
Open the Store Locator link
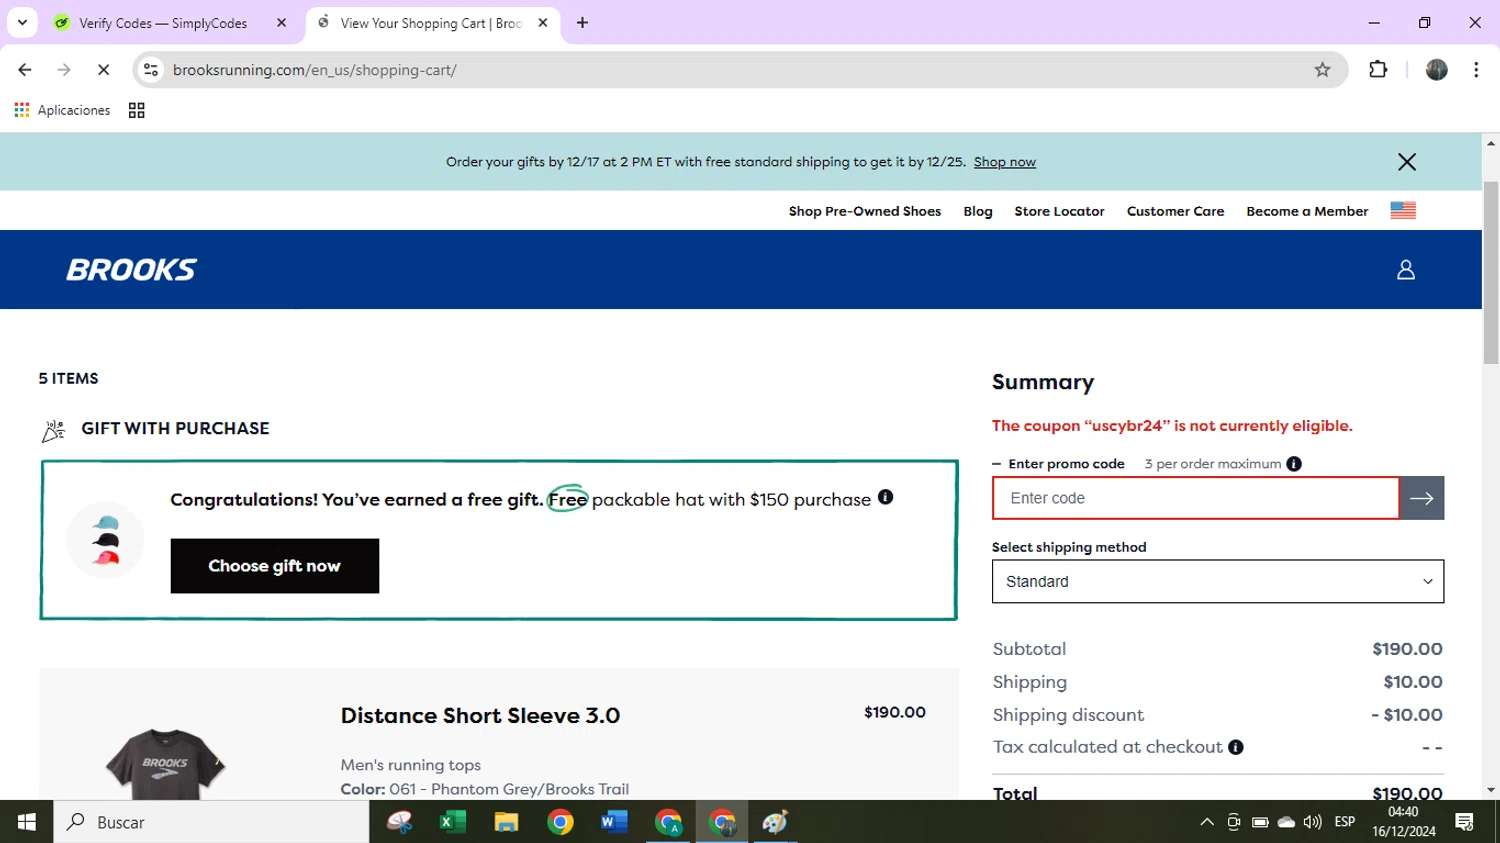click(1059, 211)
